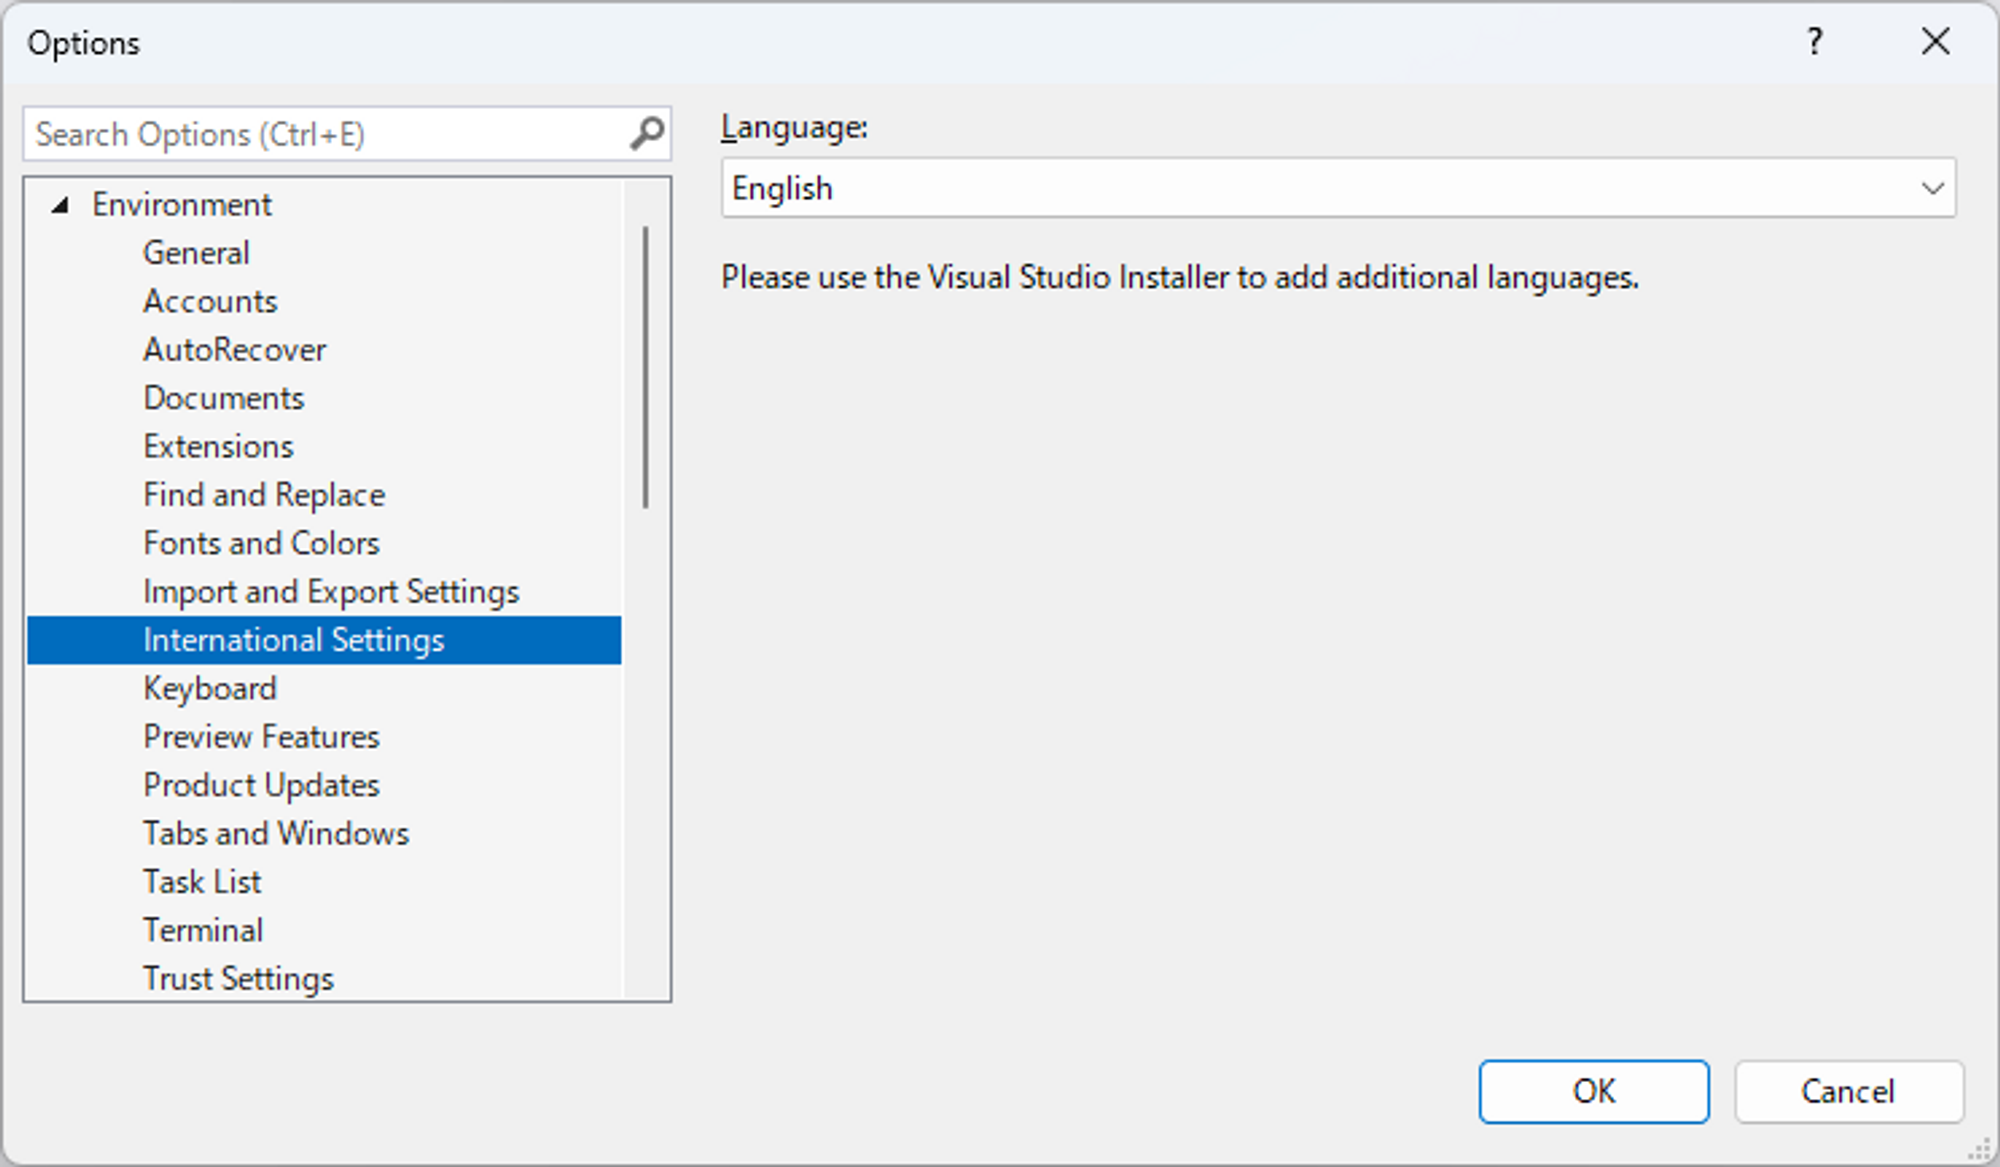Collapse the Environment tree node
Screen dimensions: 2000x1167
61,205
